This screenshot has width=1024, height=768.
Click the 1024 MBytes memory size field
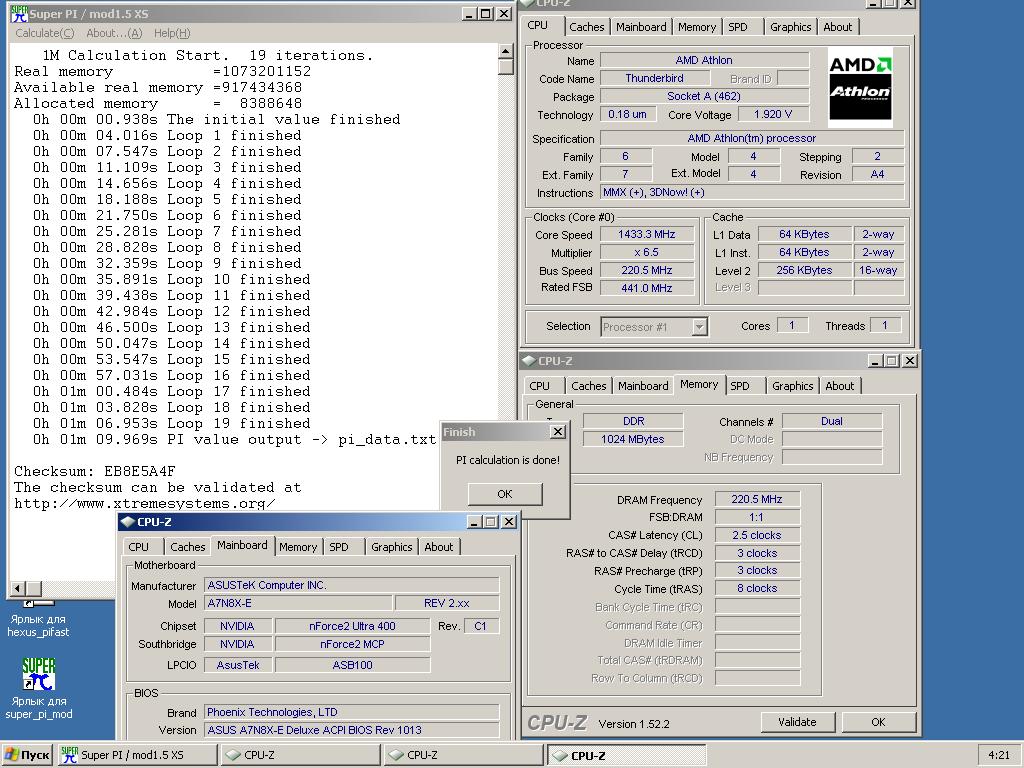coord(633,440)
